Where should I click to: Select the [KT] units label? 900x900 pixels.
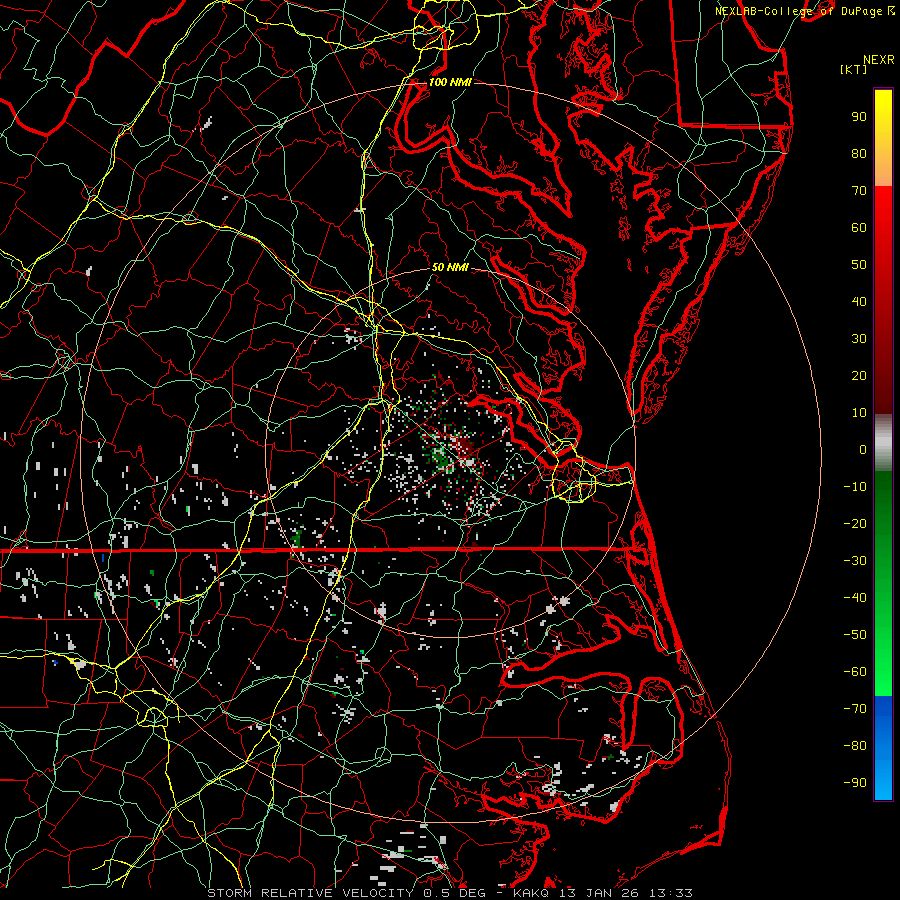tap(854, 69)
